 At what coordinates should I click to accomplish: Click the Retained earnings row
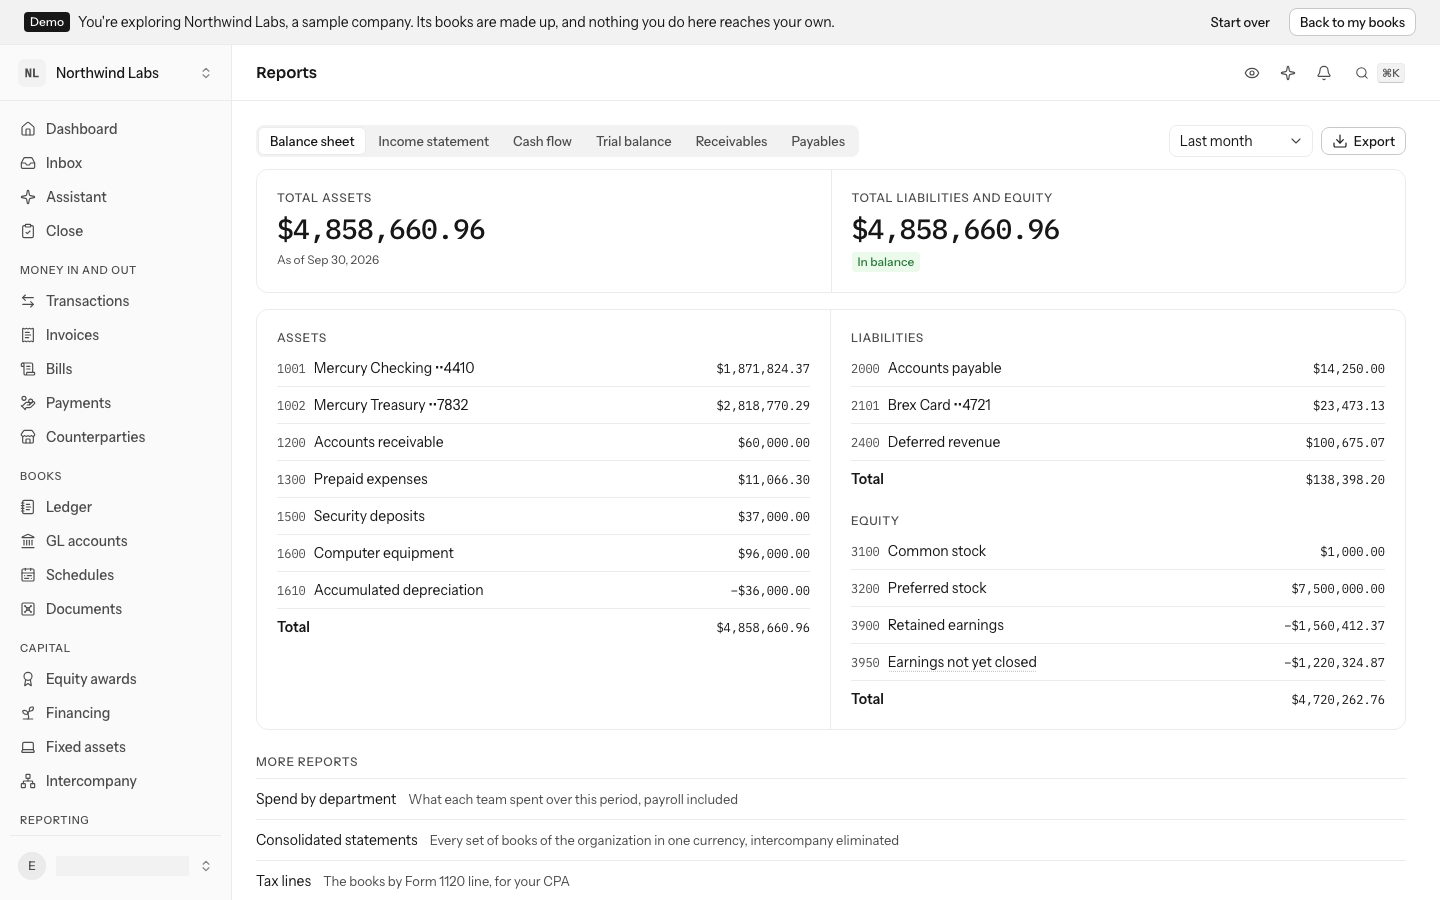pos(1118,625)
